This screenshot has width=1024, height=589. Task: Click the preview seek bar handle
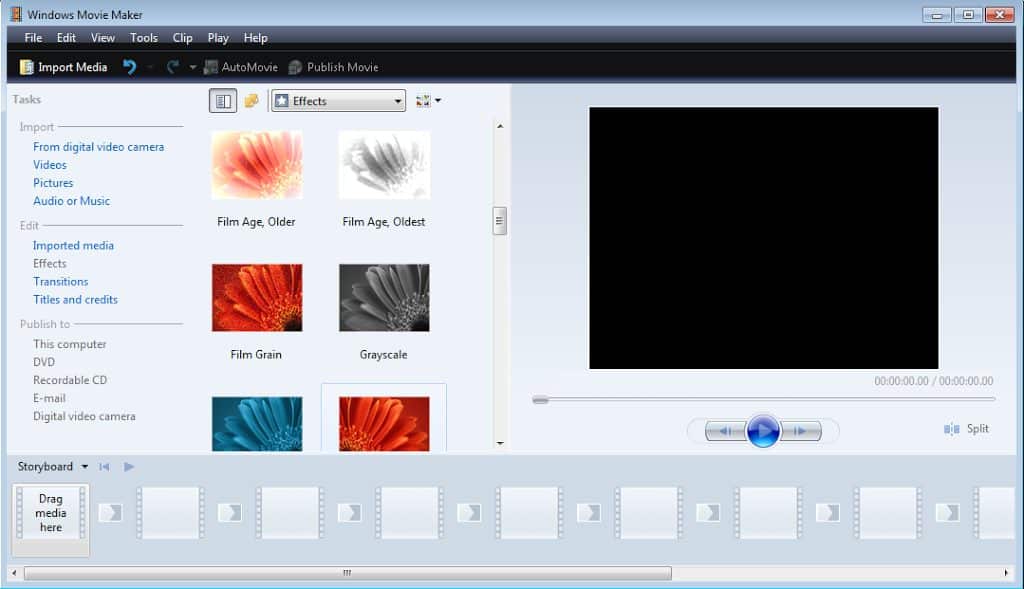pyautogui.click(x=540, y=400)
